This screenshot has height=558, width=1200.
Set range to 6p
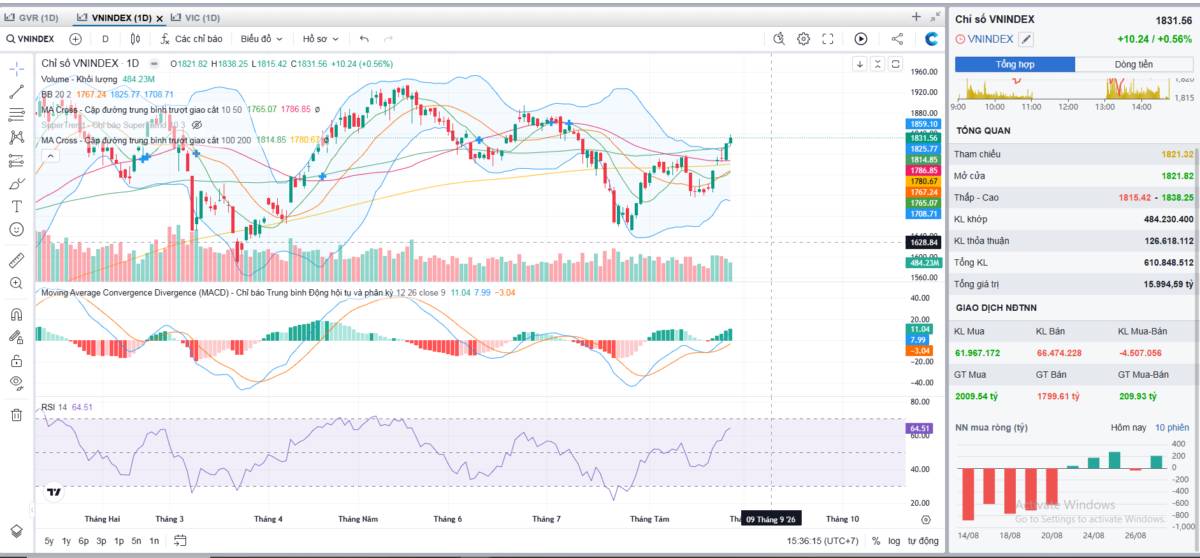click(x=83, y=541)
